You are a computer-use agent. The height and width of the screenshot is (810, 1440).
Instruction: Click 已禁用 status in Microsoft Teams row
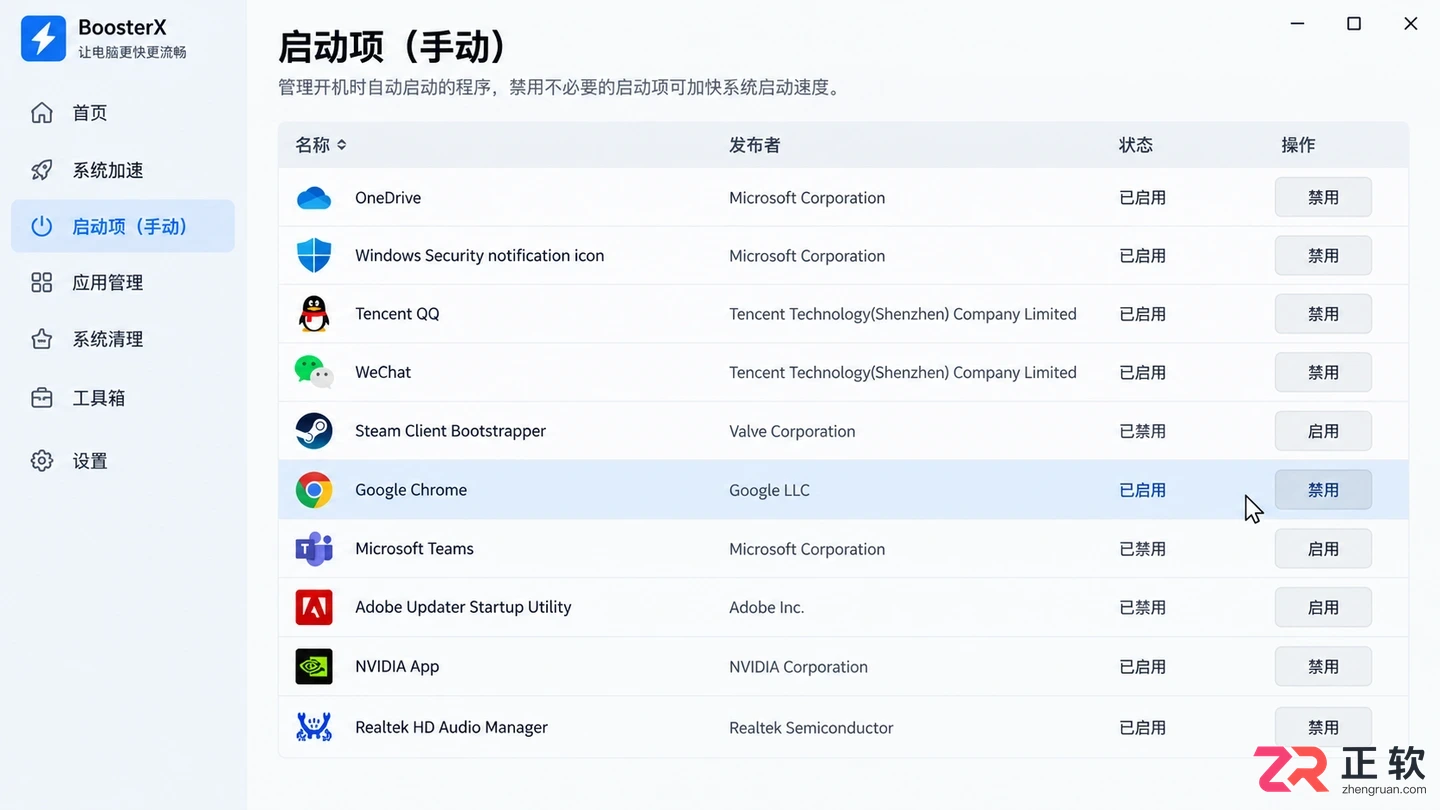coord(1142,549)
